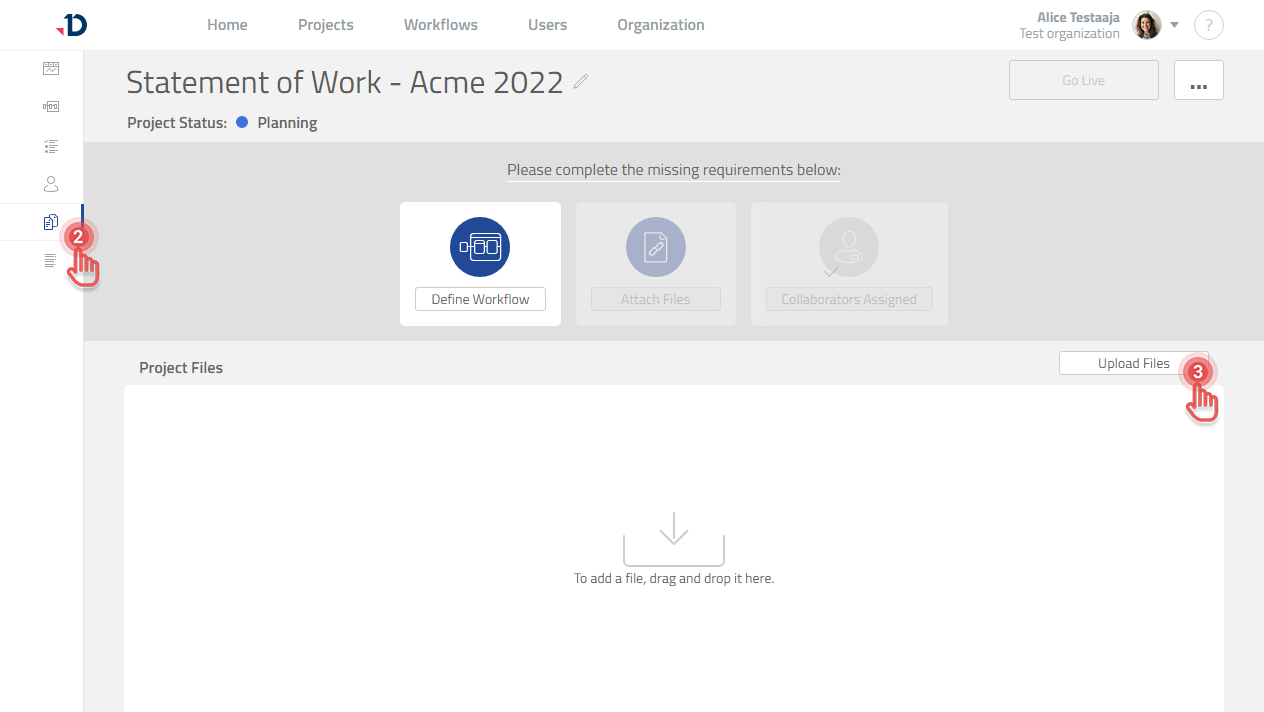Image resolution: width=1264 pixels, height=712 pixels.
Task: Open the task checklist sidebar icon
Action: point(51,146)
